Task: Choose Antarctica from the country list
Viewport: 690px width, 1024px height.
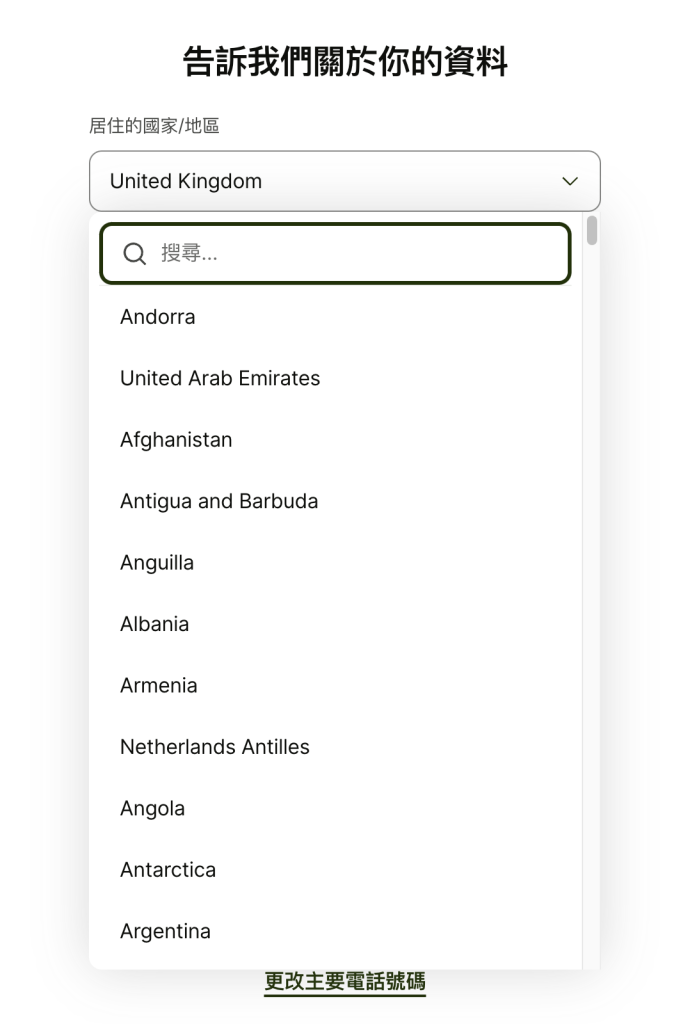Action: 168,870
